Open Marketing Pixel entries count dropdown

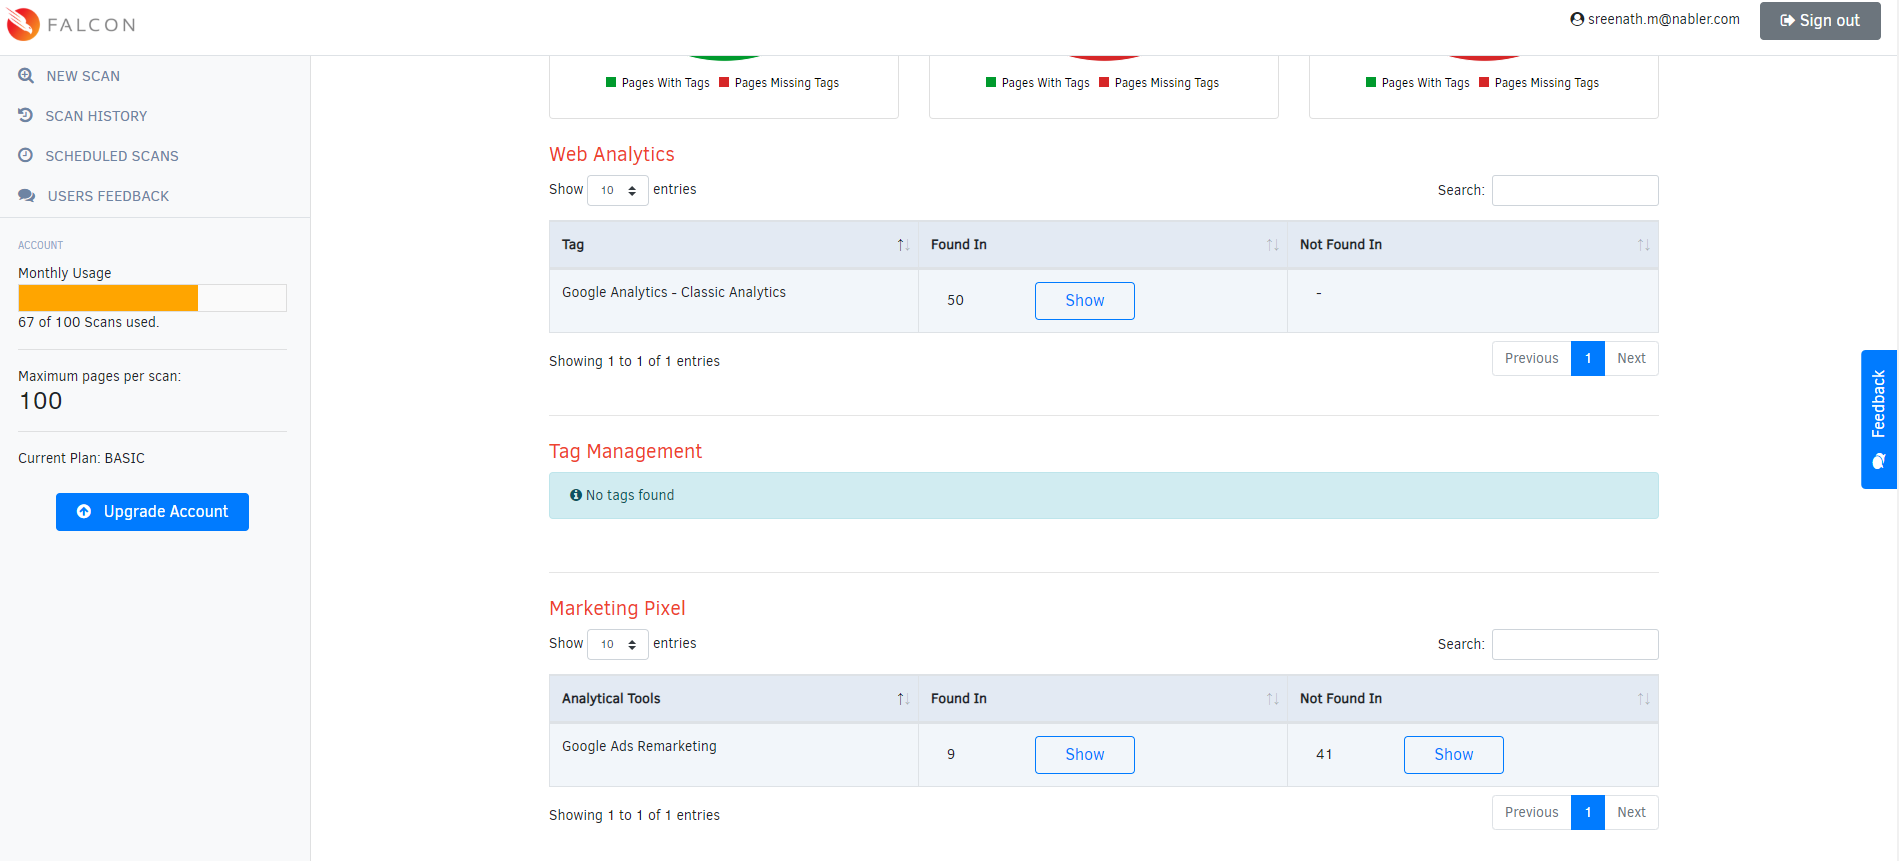tap(617, 644)
